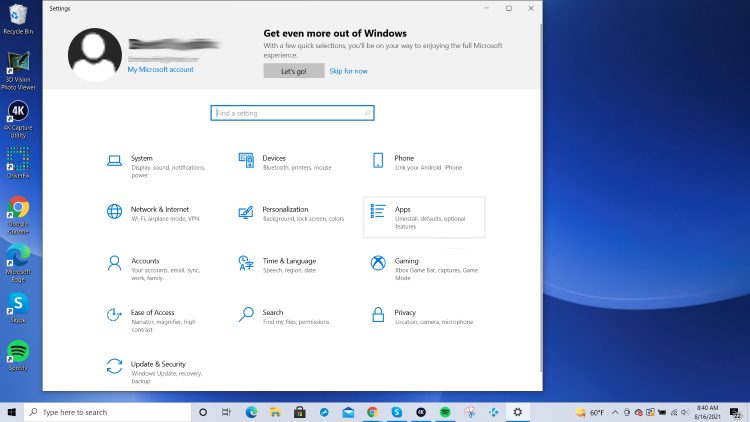Select 3D Vision Photo Viewer desktop icon
Image resolution: width=750 pixels, height=422 pixels.
[x=18, y=71]
